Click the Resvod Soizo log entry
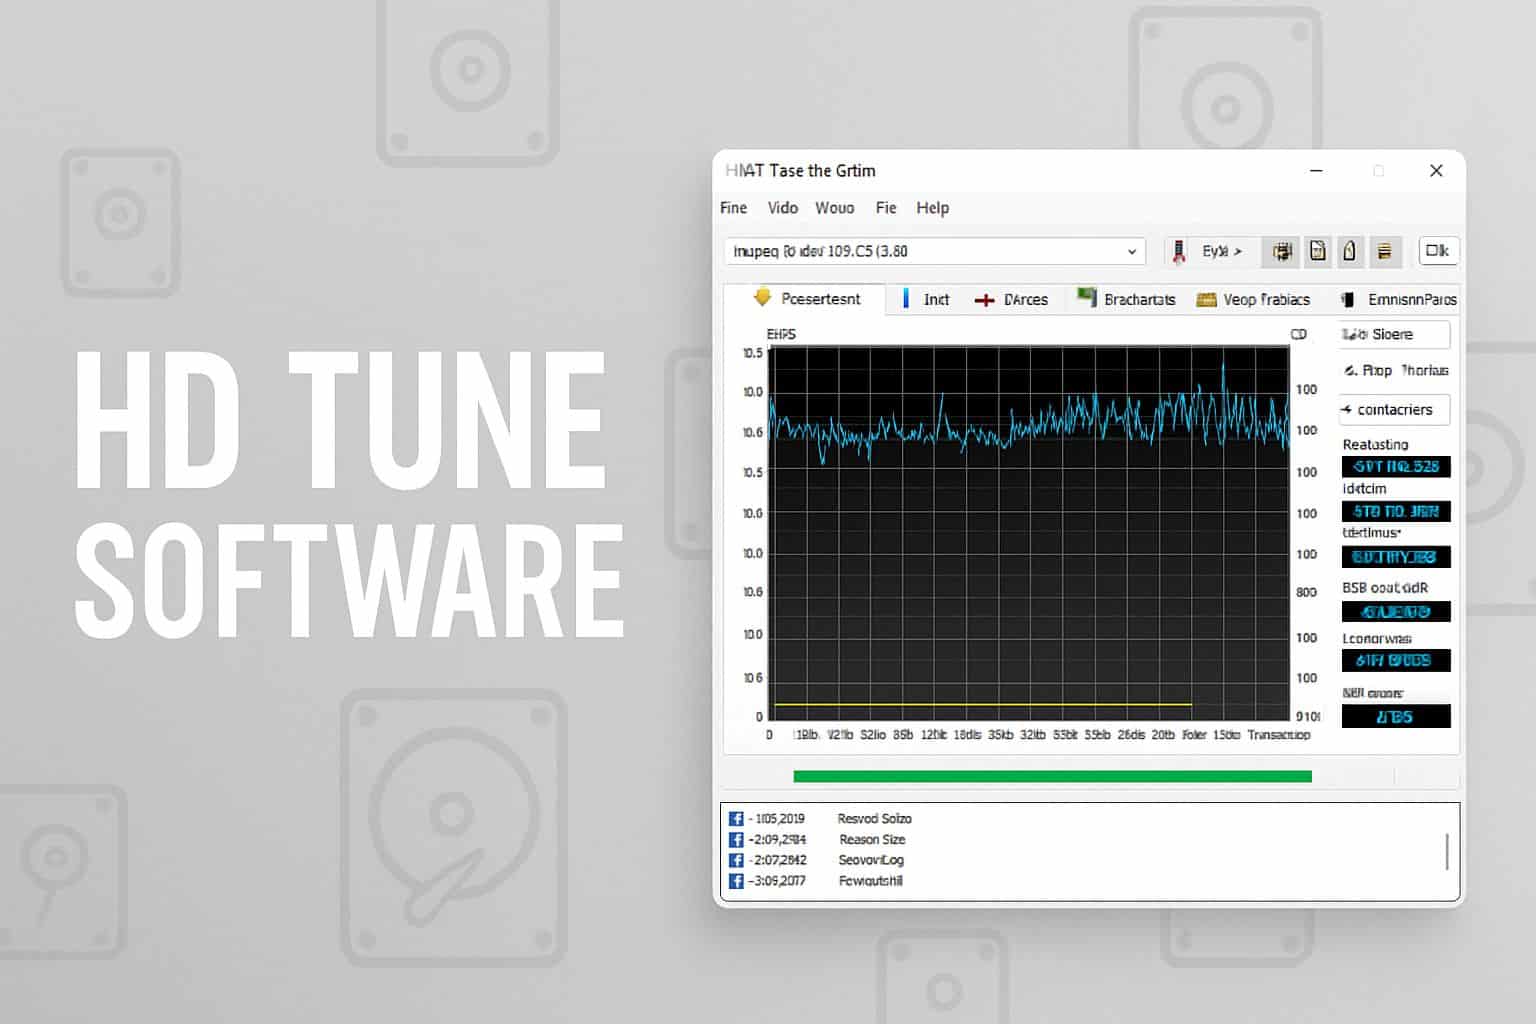The width and height of the screenshot is (1536, 1024). coord(874,818)
